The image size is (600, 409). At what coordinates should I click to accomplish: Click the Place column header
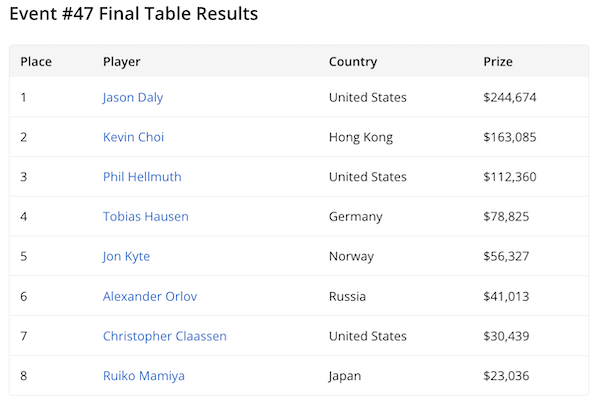pos(36,62)
